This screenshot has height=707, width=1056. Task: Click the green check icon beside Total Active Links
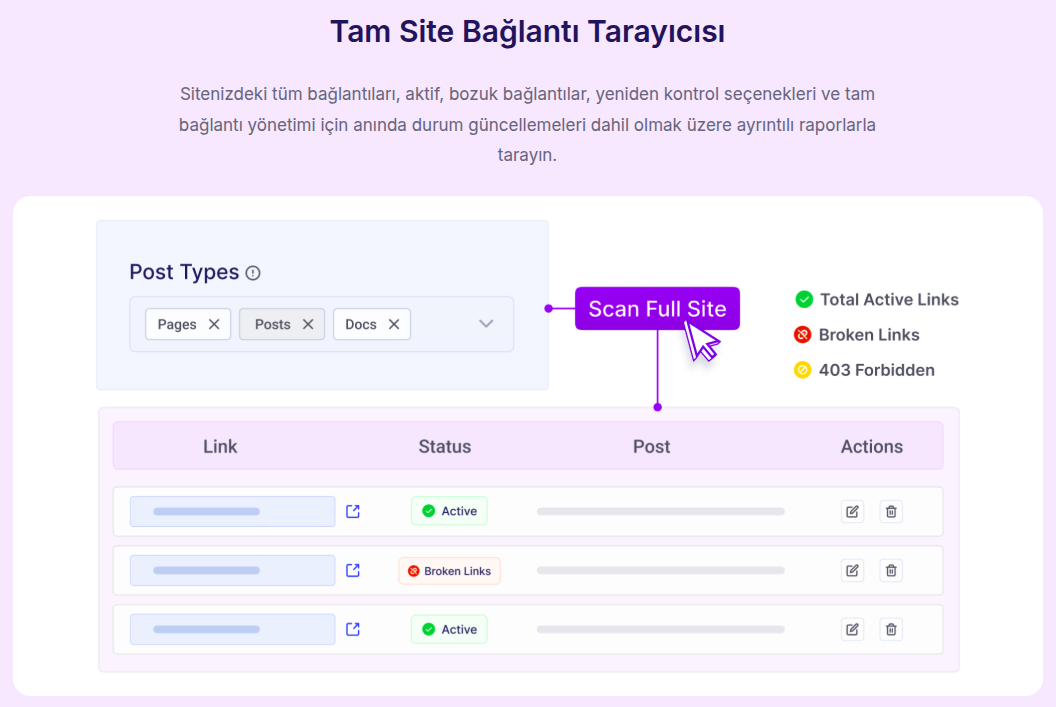(x=803, y=299)
